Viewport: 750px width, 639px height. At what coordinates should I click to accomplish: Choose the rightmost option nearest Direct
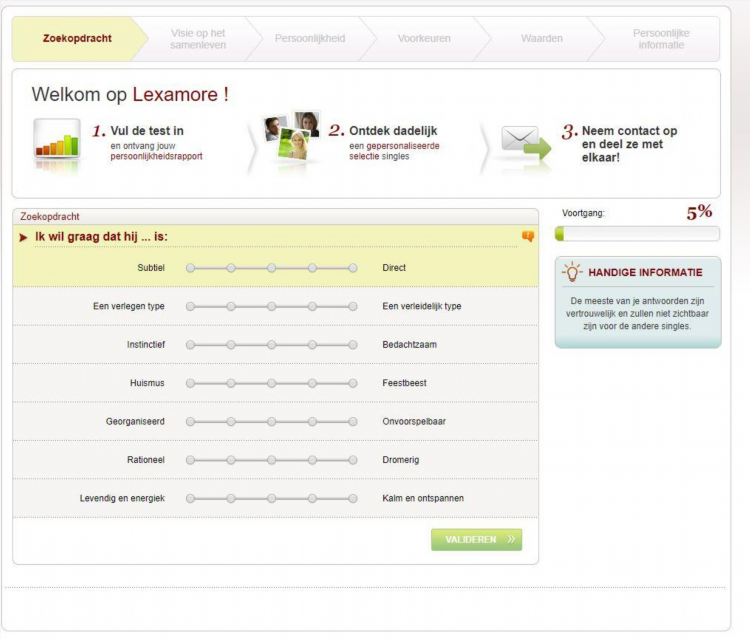353,268
